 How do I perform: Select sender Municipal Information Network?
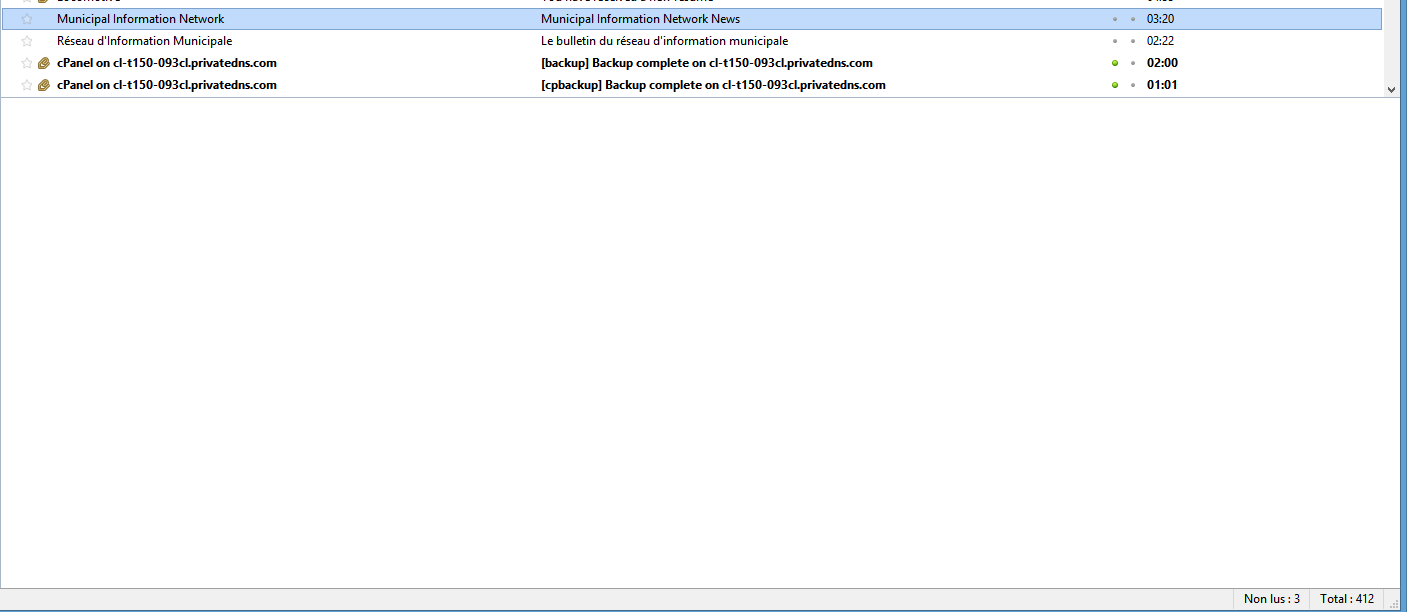click(x=140, y=19)
